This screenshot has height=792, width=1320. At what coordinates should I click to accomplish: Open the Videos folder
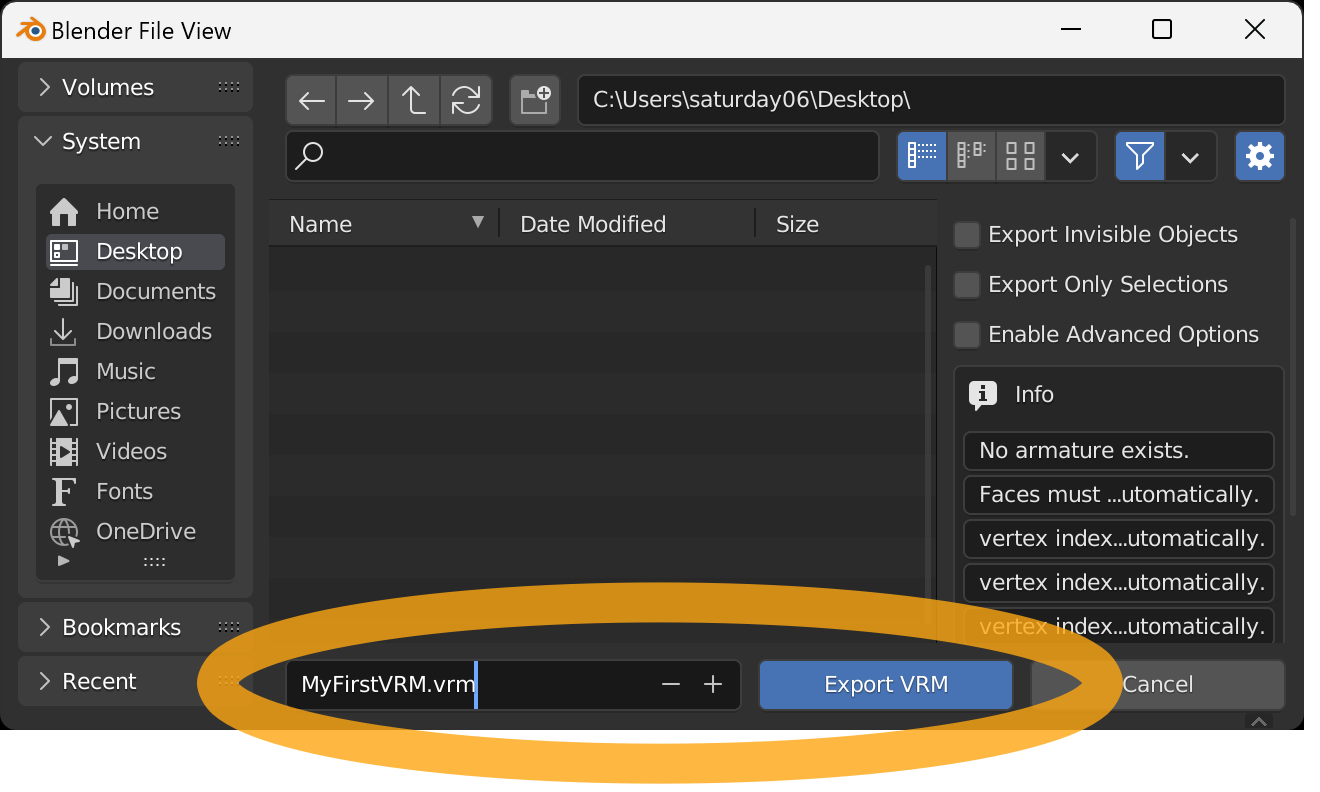(135, 451)
